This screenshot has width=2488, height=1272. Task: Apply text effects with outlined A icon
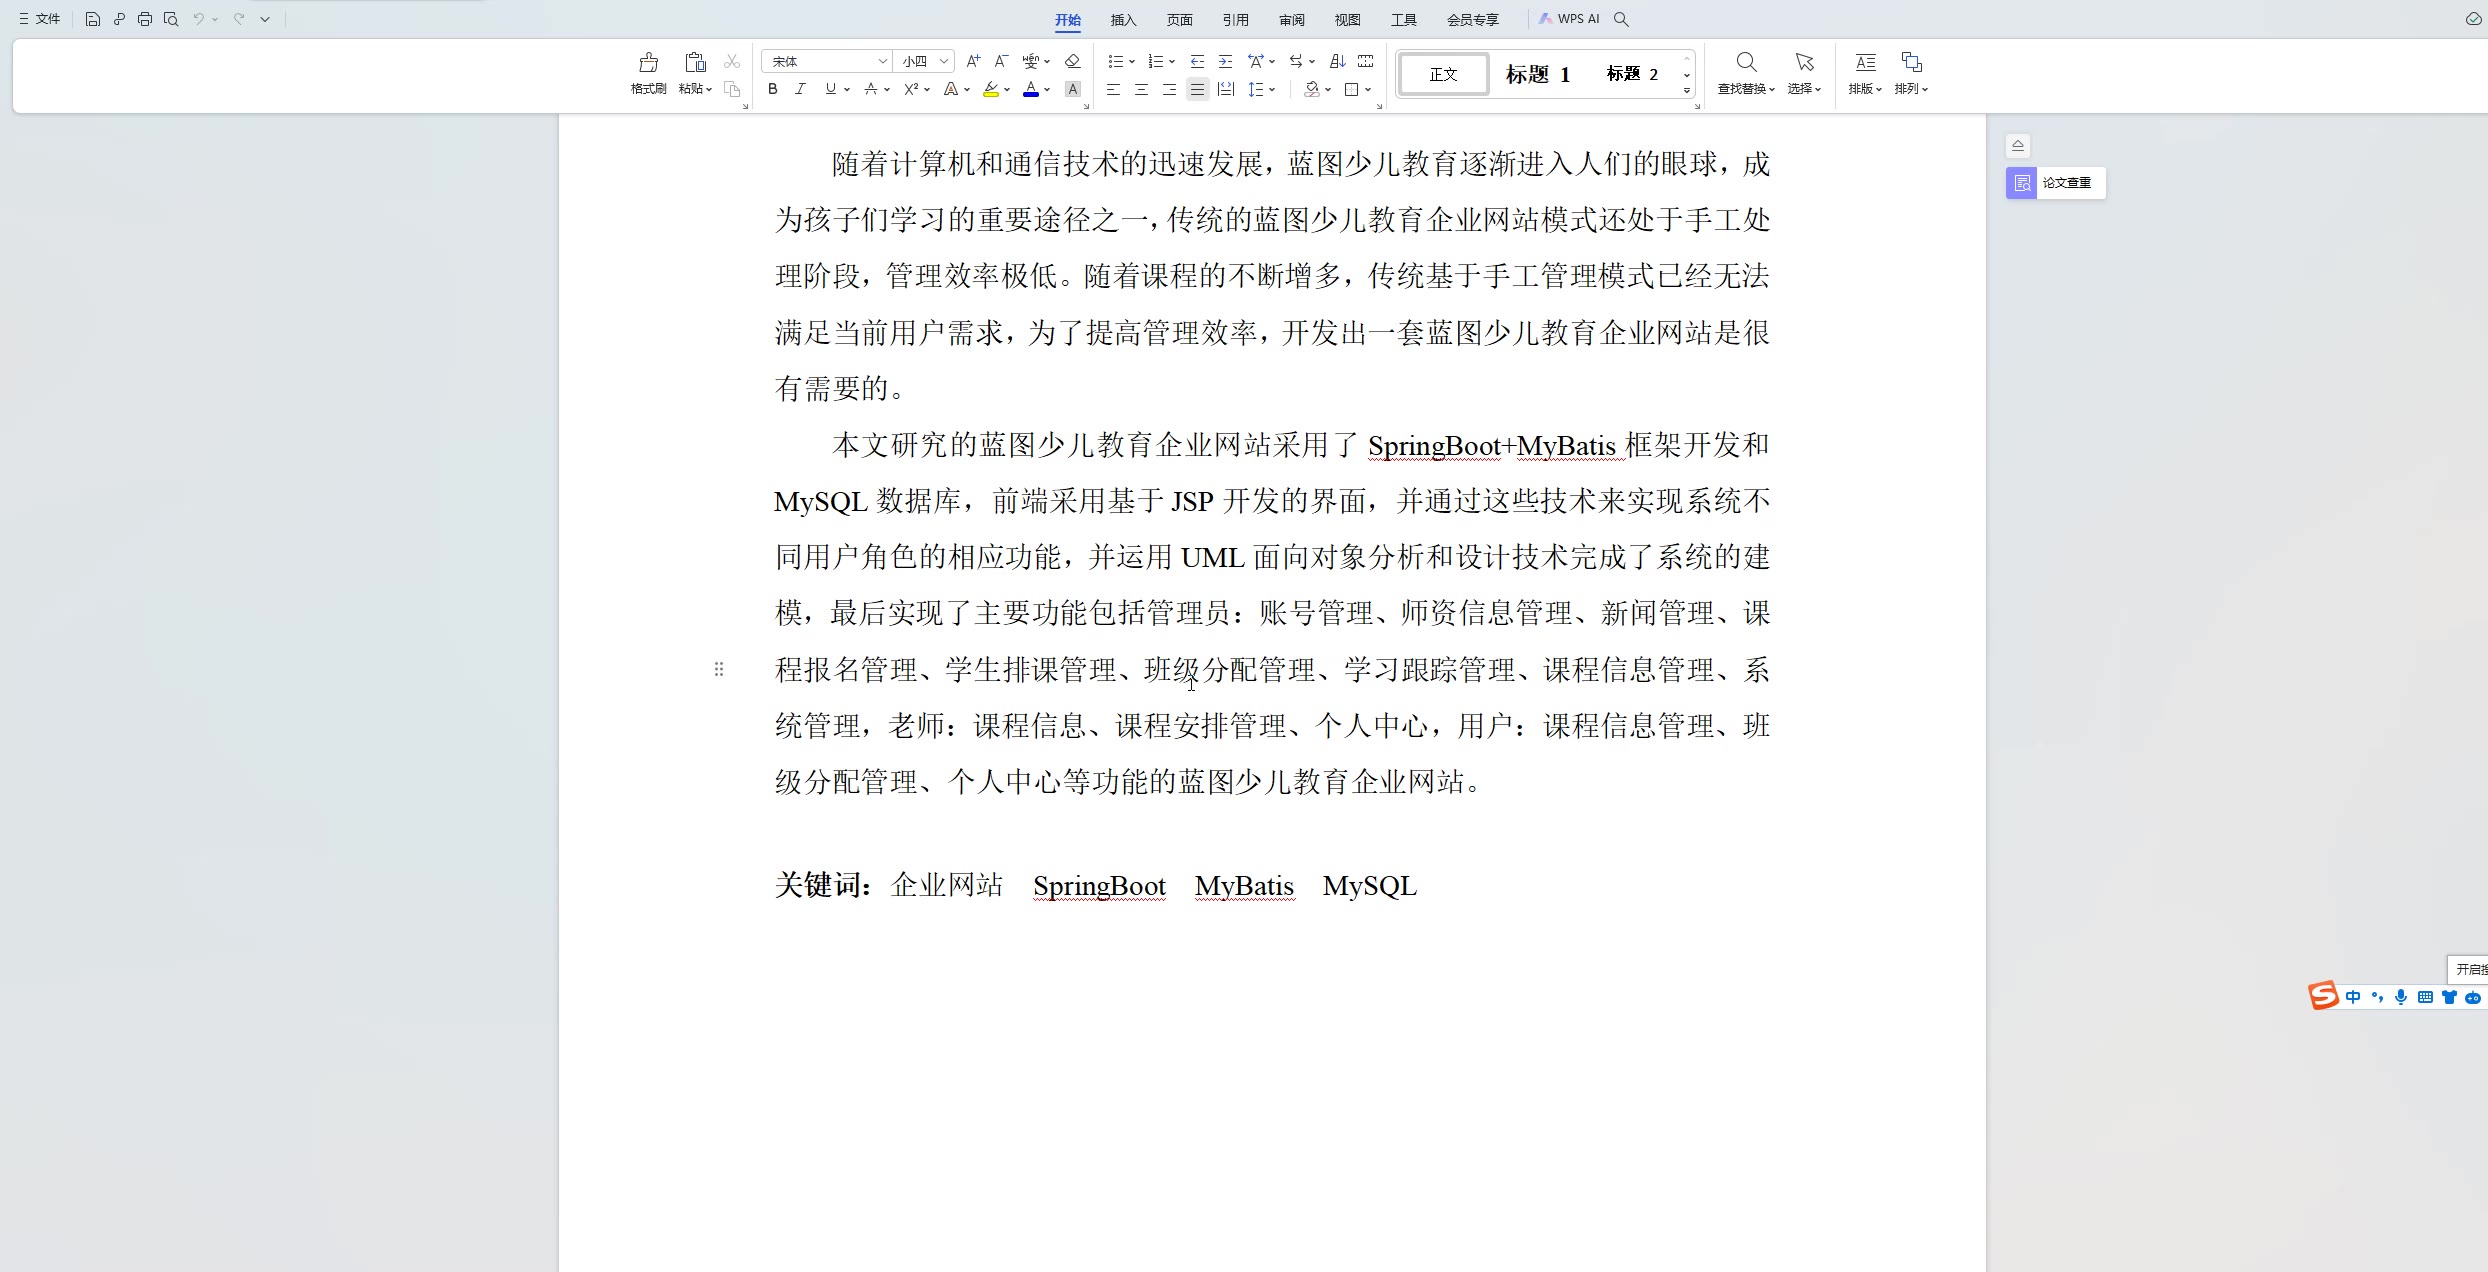950,89
